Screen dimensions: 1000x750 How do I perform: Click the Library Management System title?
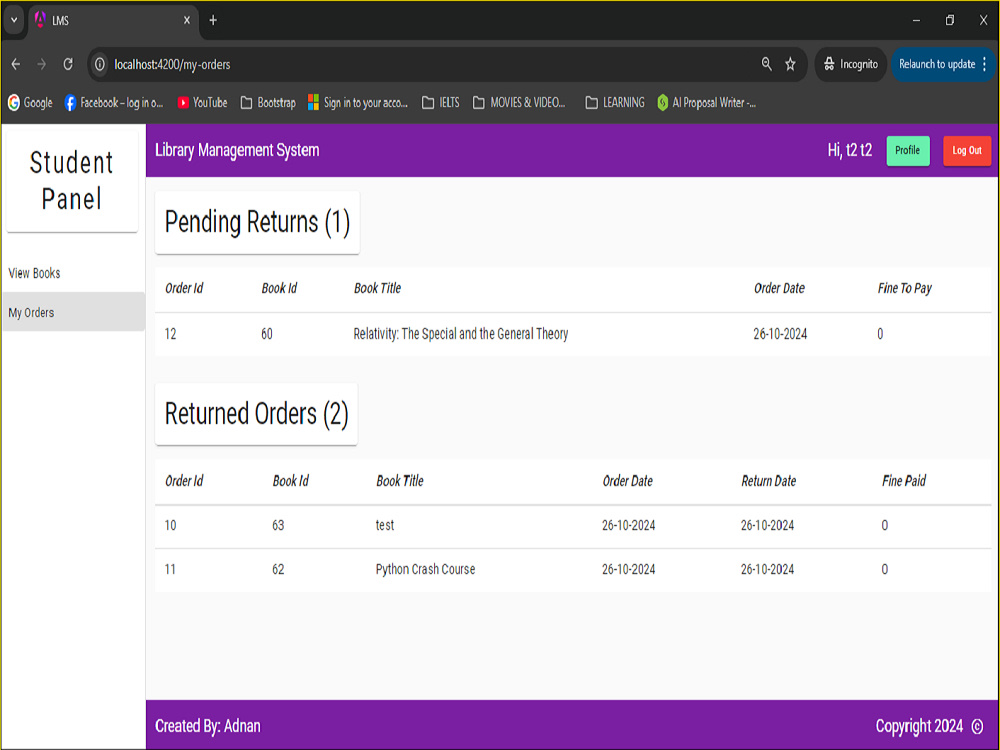(x=237, y=151)
